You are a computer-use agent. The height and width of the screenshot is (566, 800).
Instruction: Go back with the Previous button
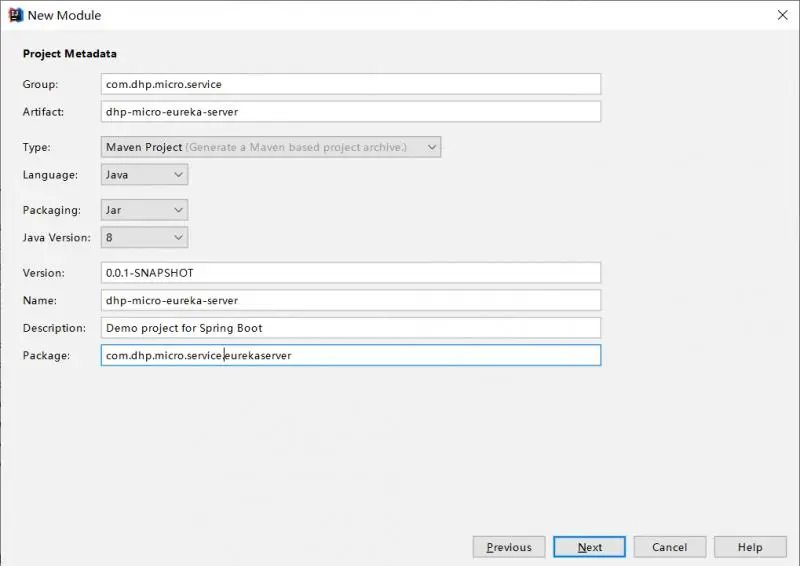[x=509, y=547]
